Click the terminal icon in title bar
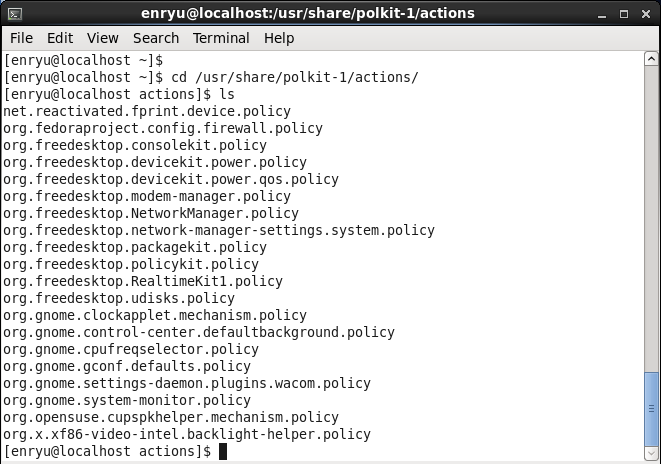Viewport: 661px width, 464px height. (15, 14)
